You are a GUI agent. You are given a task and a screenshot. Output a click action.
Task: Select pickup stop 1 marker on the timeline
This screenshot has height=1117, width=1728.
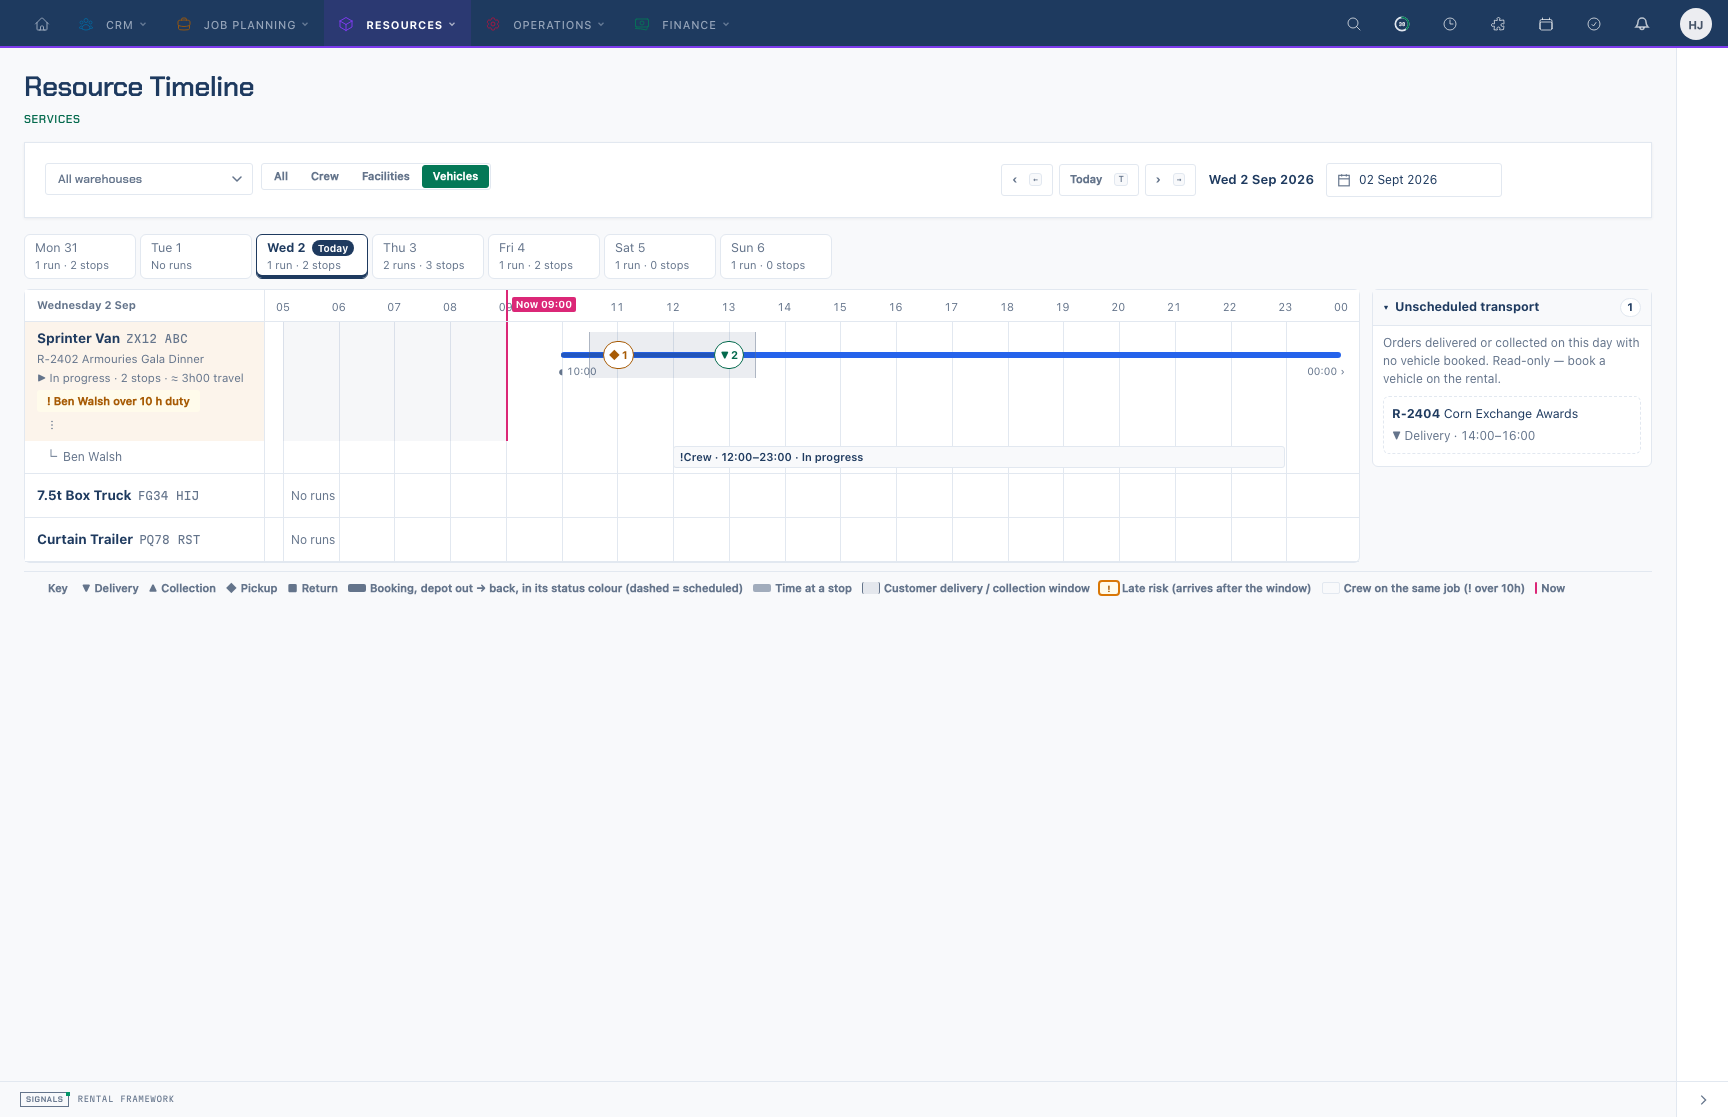(x=619, y=355)
